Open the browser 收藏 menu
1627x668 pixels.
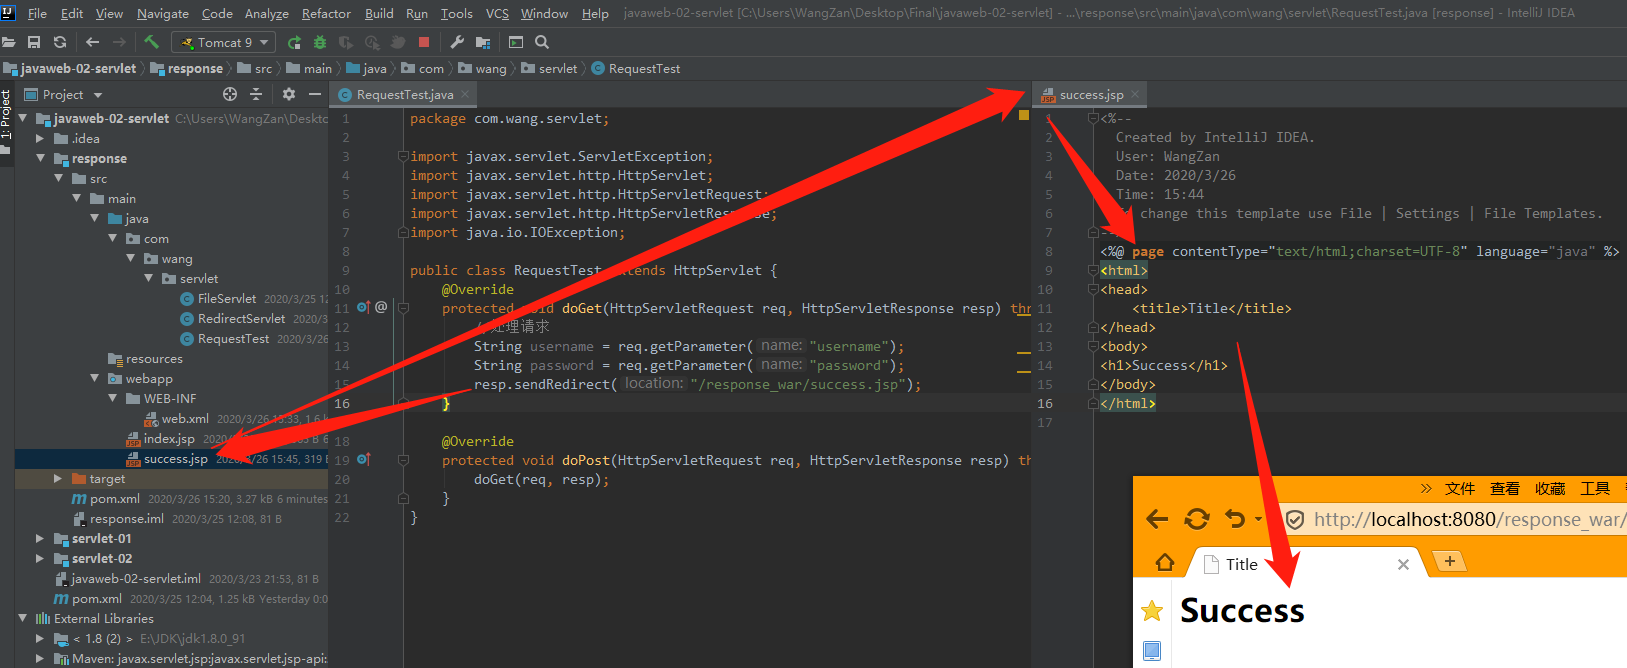coord(1550,488)
